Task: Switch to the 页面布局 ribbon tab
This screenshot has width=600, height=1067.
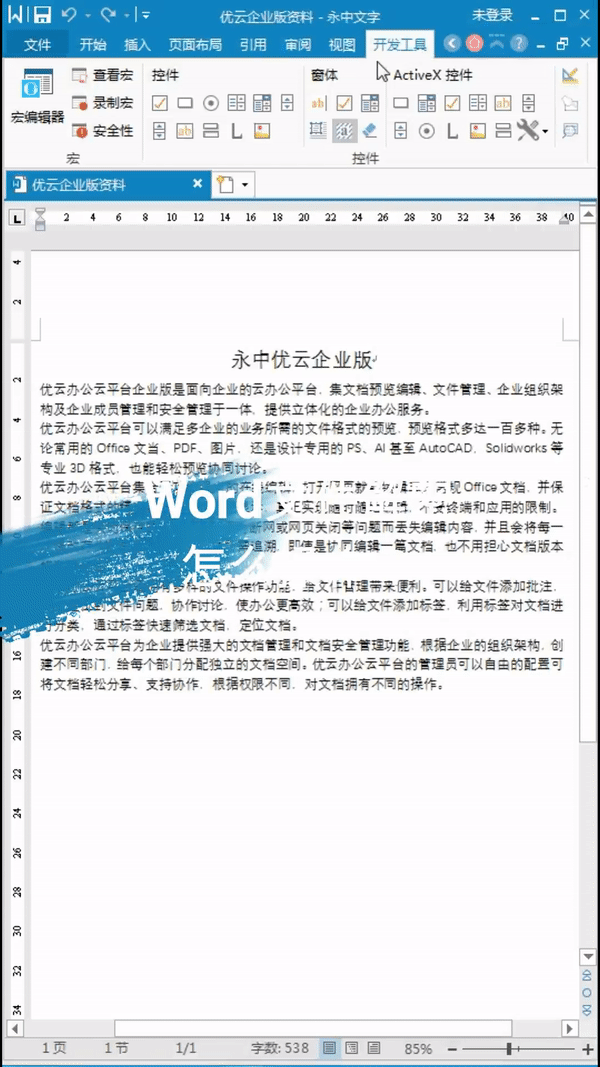Action: tap(195, 44)
